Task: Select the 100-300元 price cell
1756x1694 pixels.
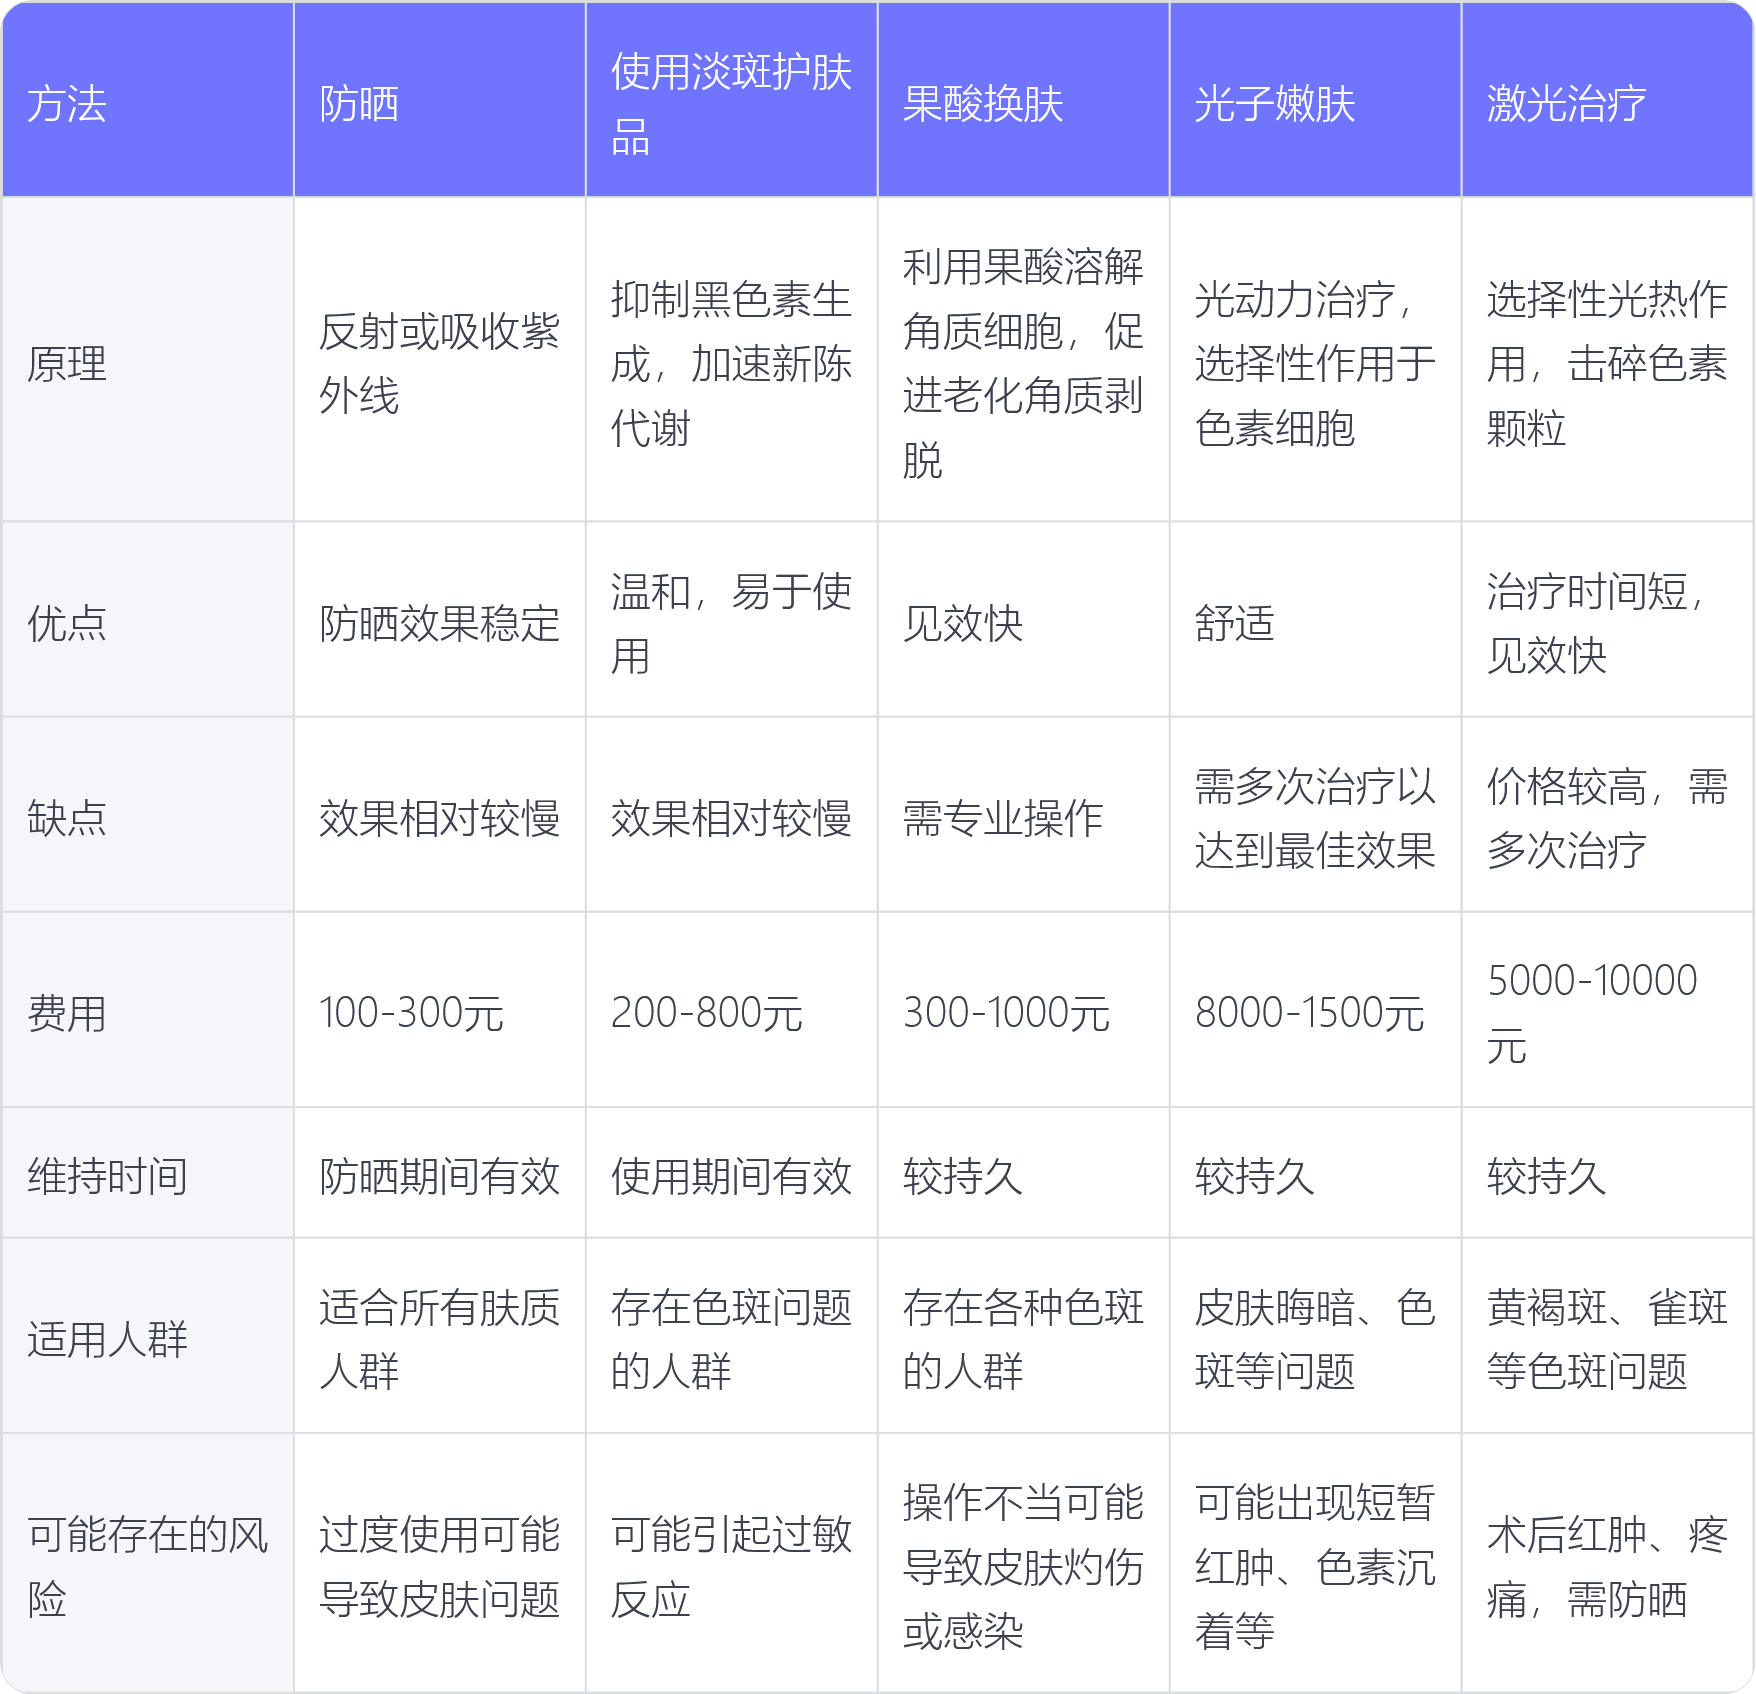Action: [x=411, y=1013]
